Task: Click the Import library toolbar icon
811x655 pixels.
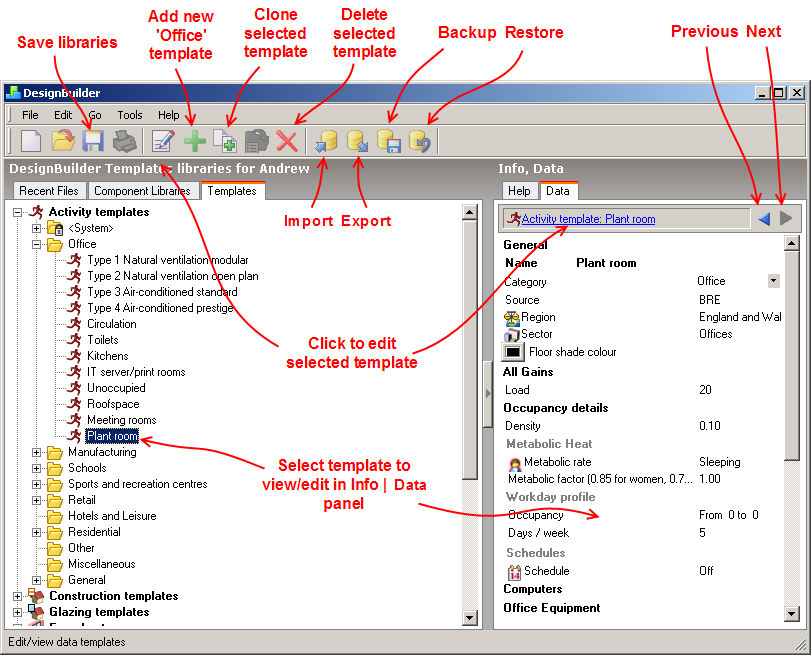Action: (x=325, y=141)
